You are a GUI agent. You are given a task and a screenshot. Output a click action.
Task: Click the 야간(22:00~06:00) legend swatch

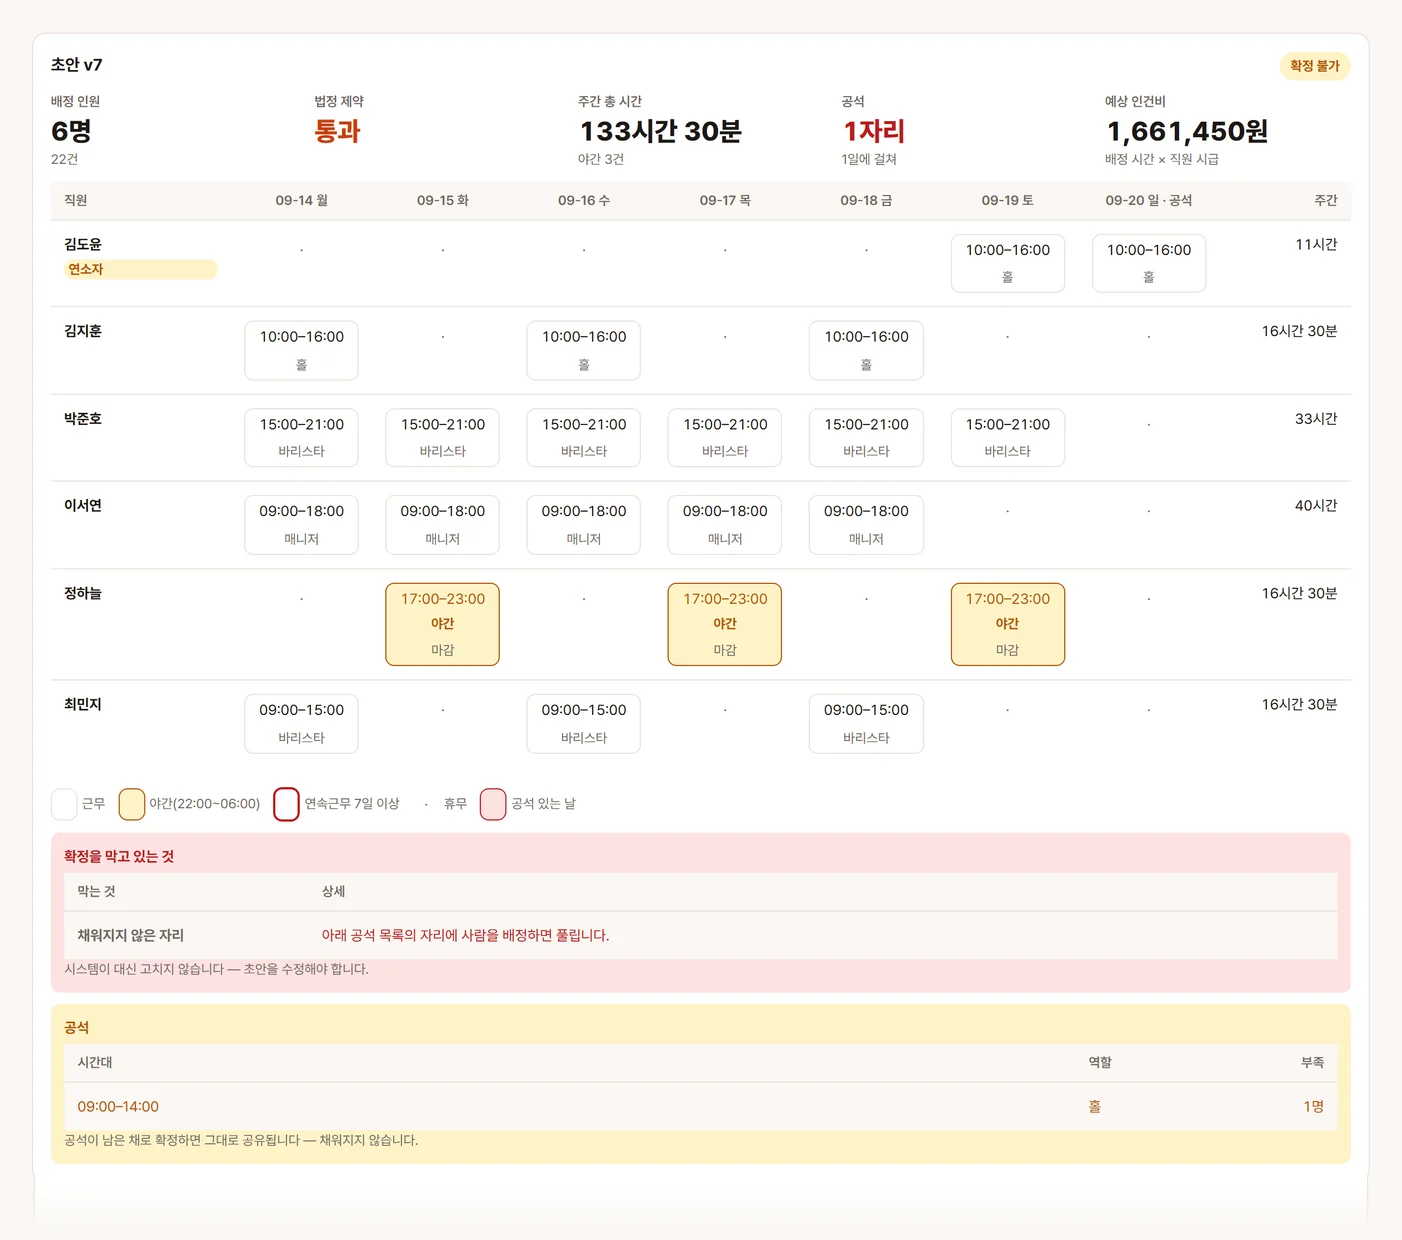click(132, 804)
